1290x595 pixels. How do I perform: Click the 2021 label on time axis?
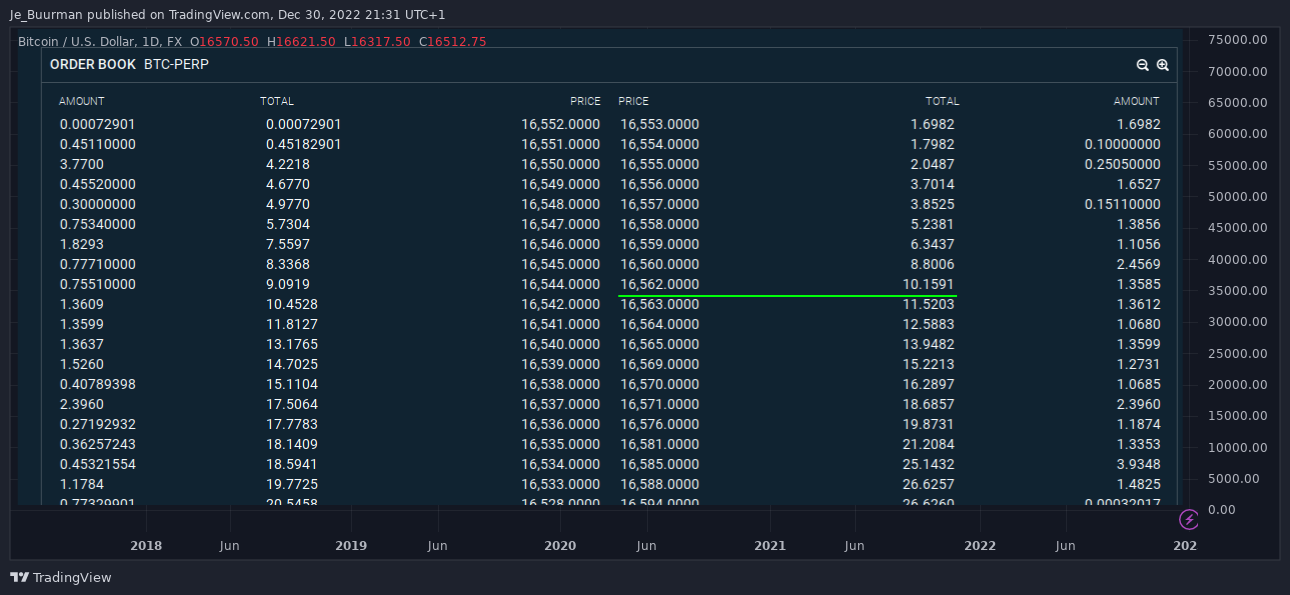click(x=770, y=546)
